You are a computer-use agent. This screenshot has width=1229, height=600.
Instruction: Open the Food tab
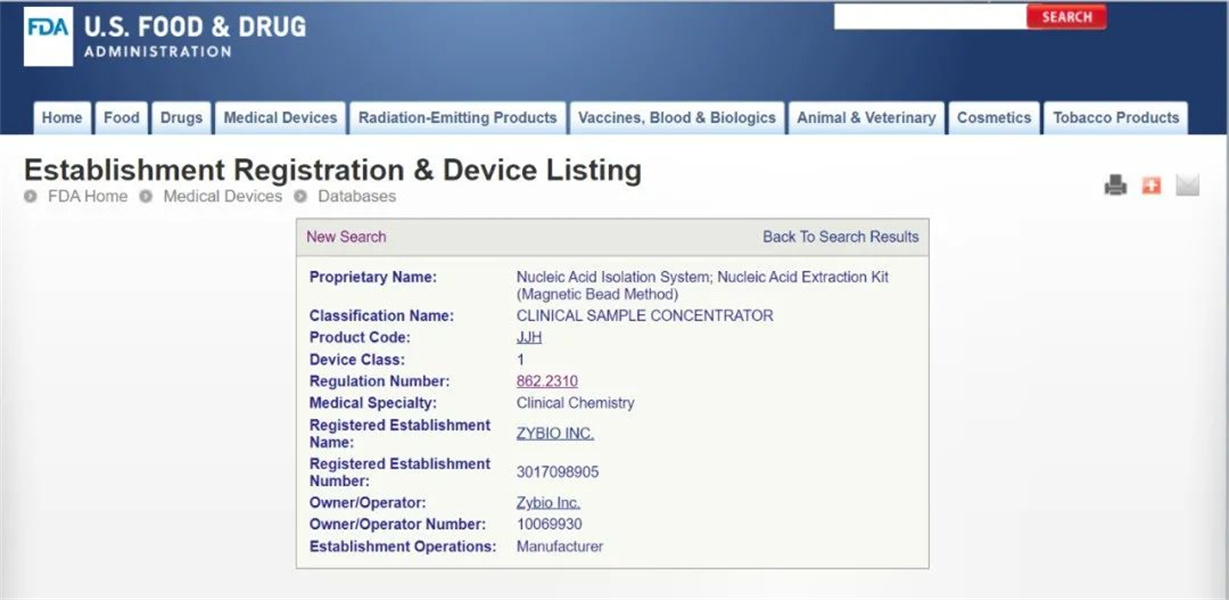point(121,118)
